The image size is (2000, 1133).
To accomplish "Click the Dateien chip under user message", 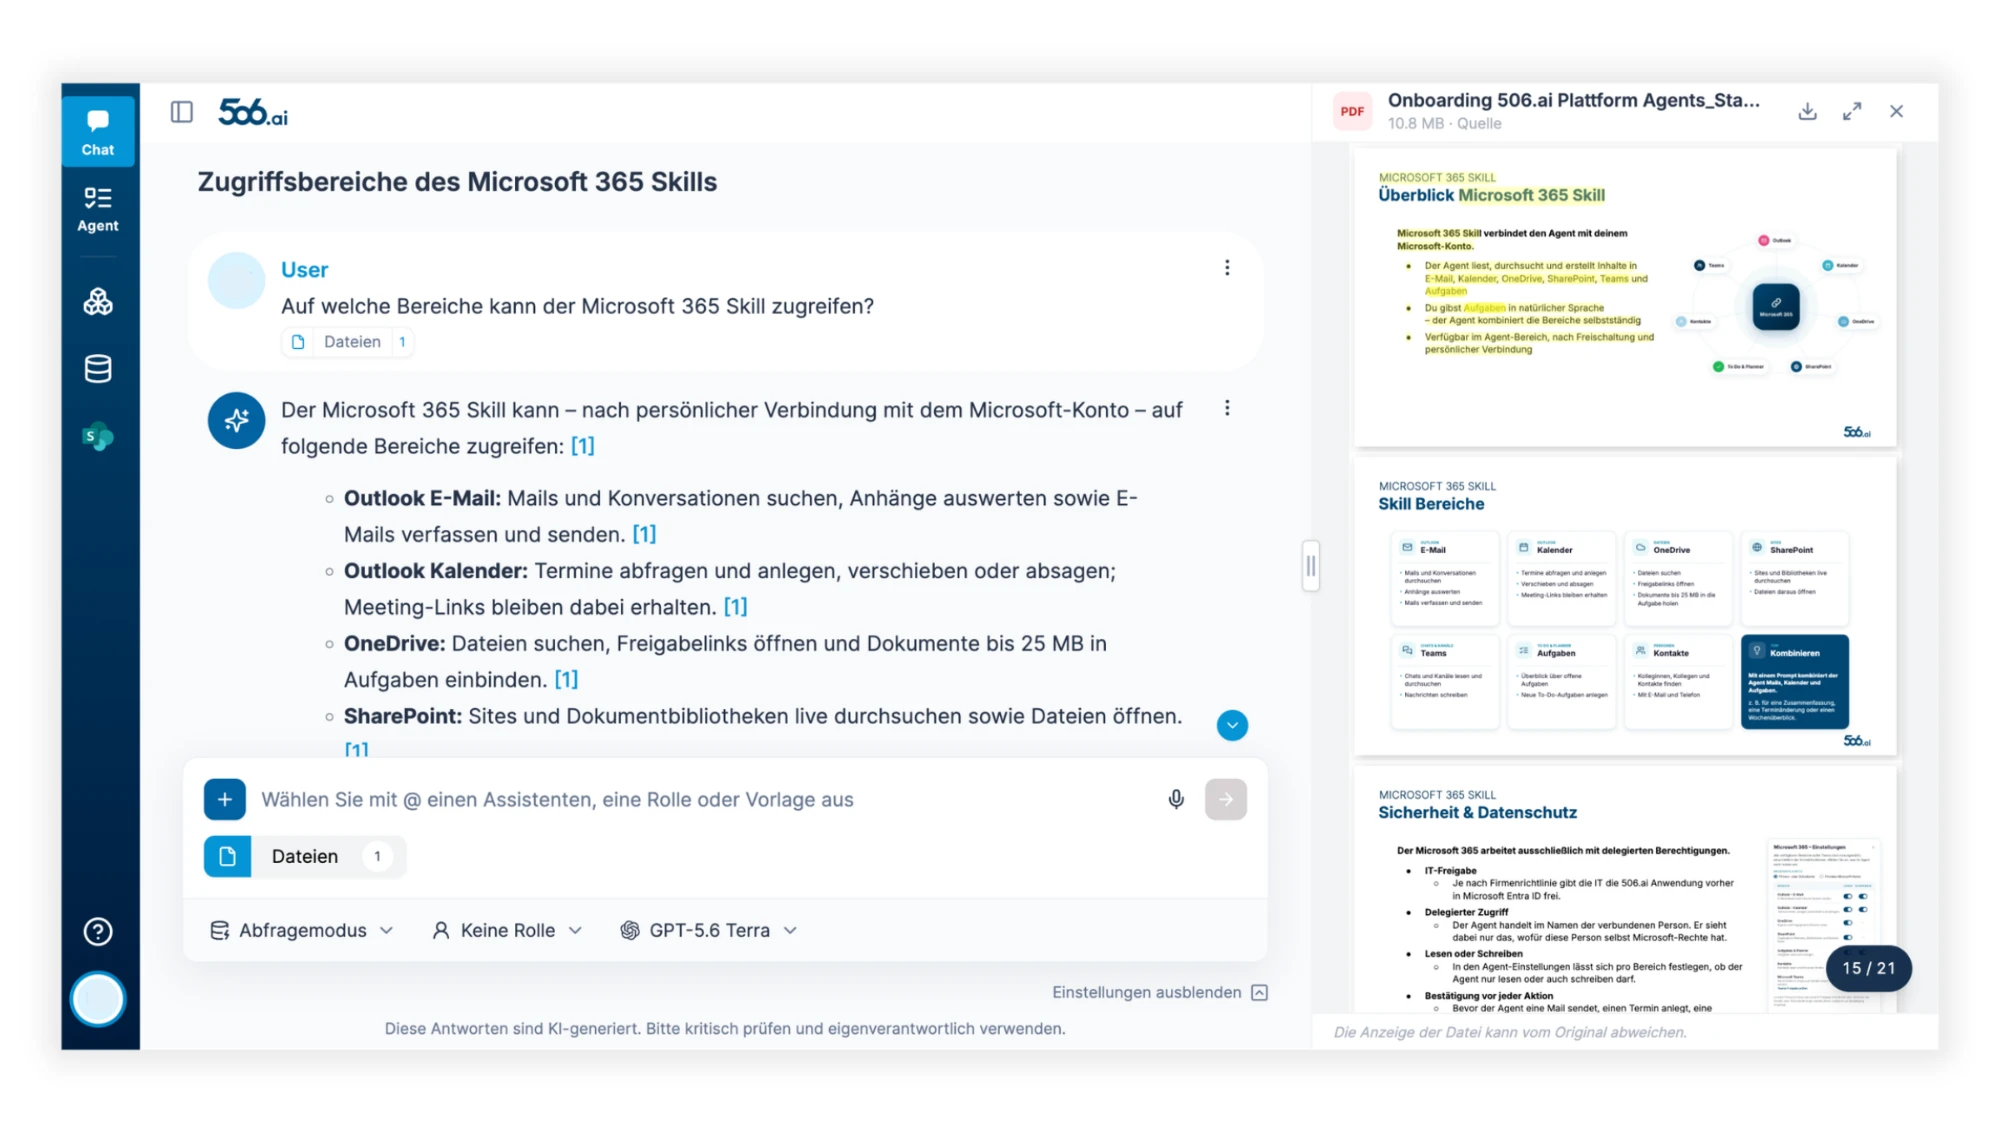I will click(348, 342).
